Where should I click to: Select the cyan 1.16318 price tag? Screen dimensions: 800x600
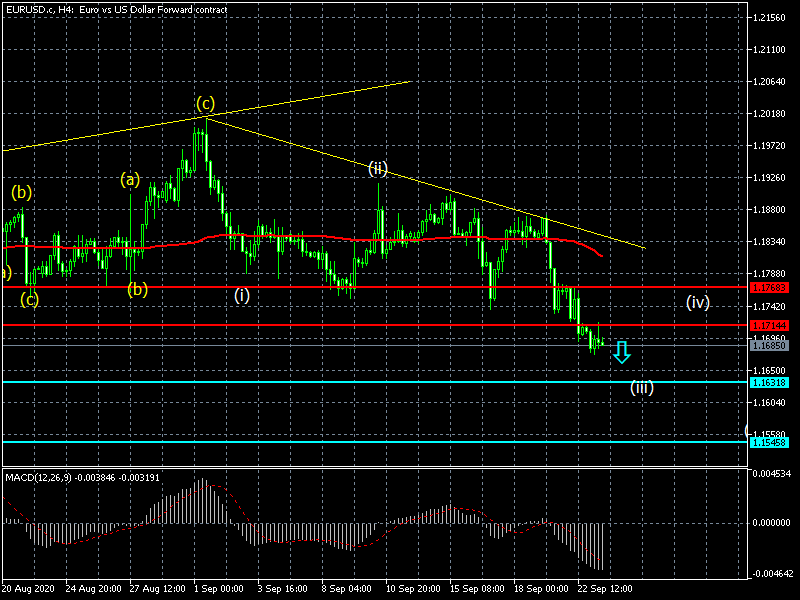pyautogui.click(x=769, y=382)
